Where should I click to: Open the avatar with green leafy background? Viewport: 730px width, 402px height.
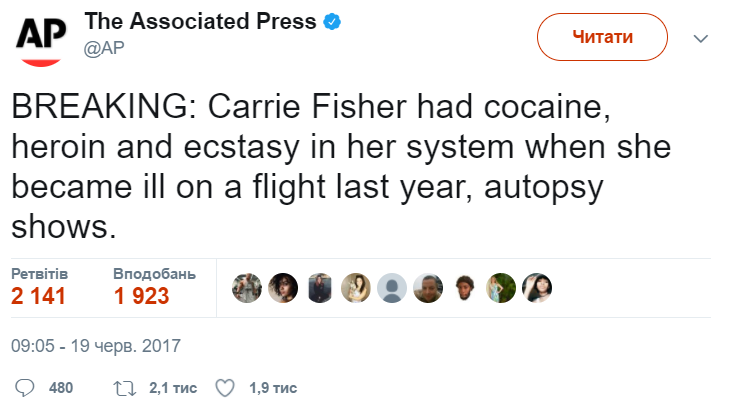pos(500,288)
